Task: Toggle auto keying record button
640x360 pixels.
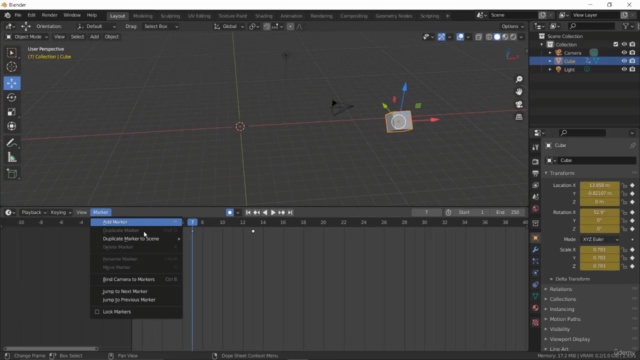Action: pos(230,212)
